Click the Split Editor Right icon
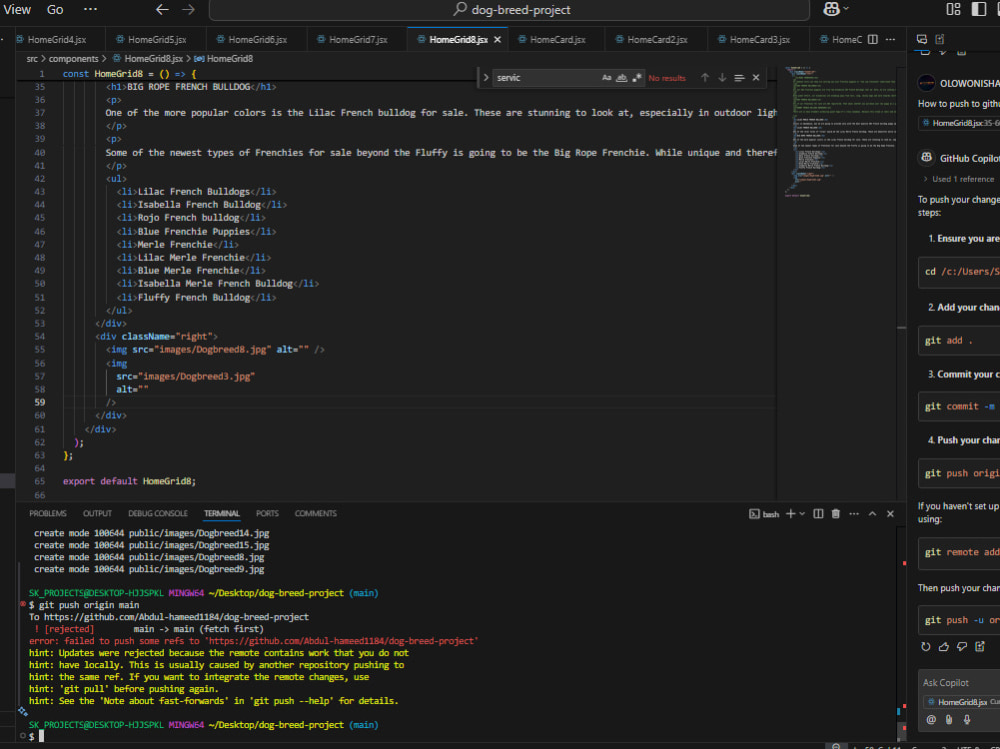 click(872, 40)
